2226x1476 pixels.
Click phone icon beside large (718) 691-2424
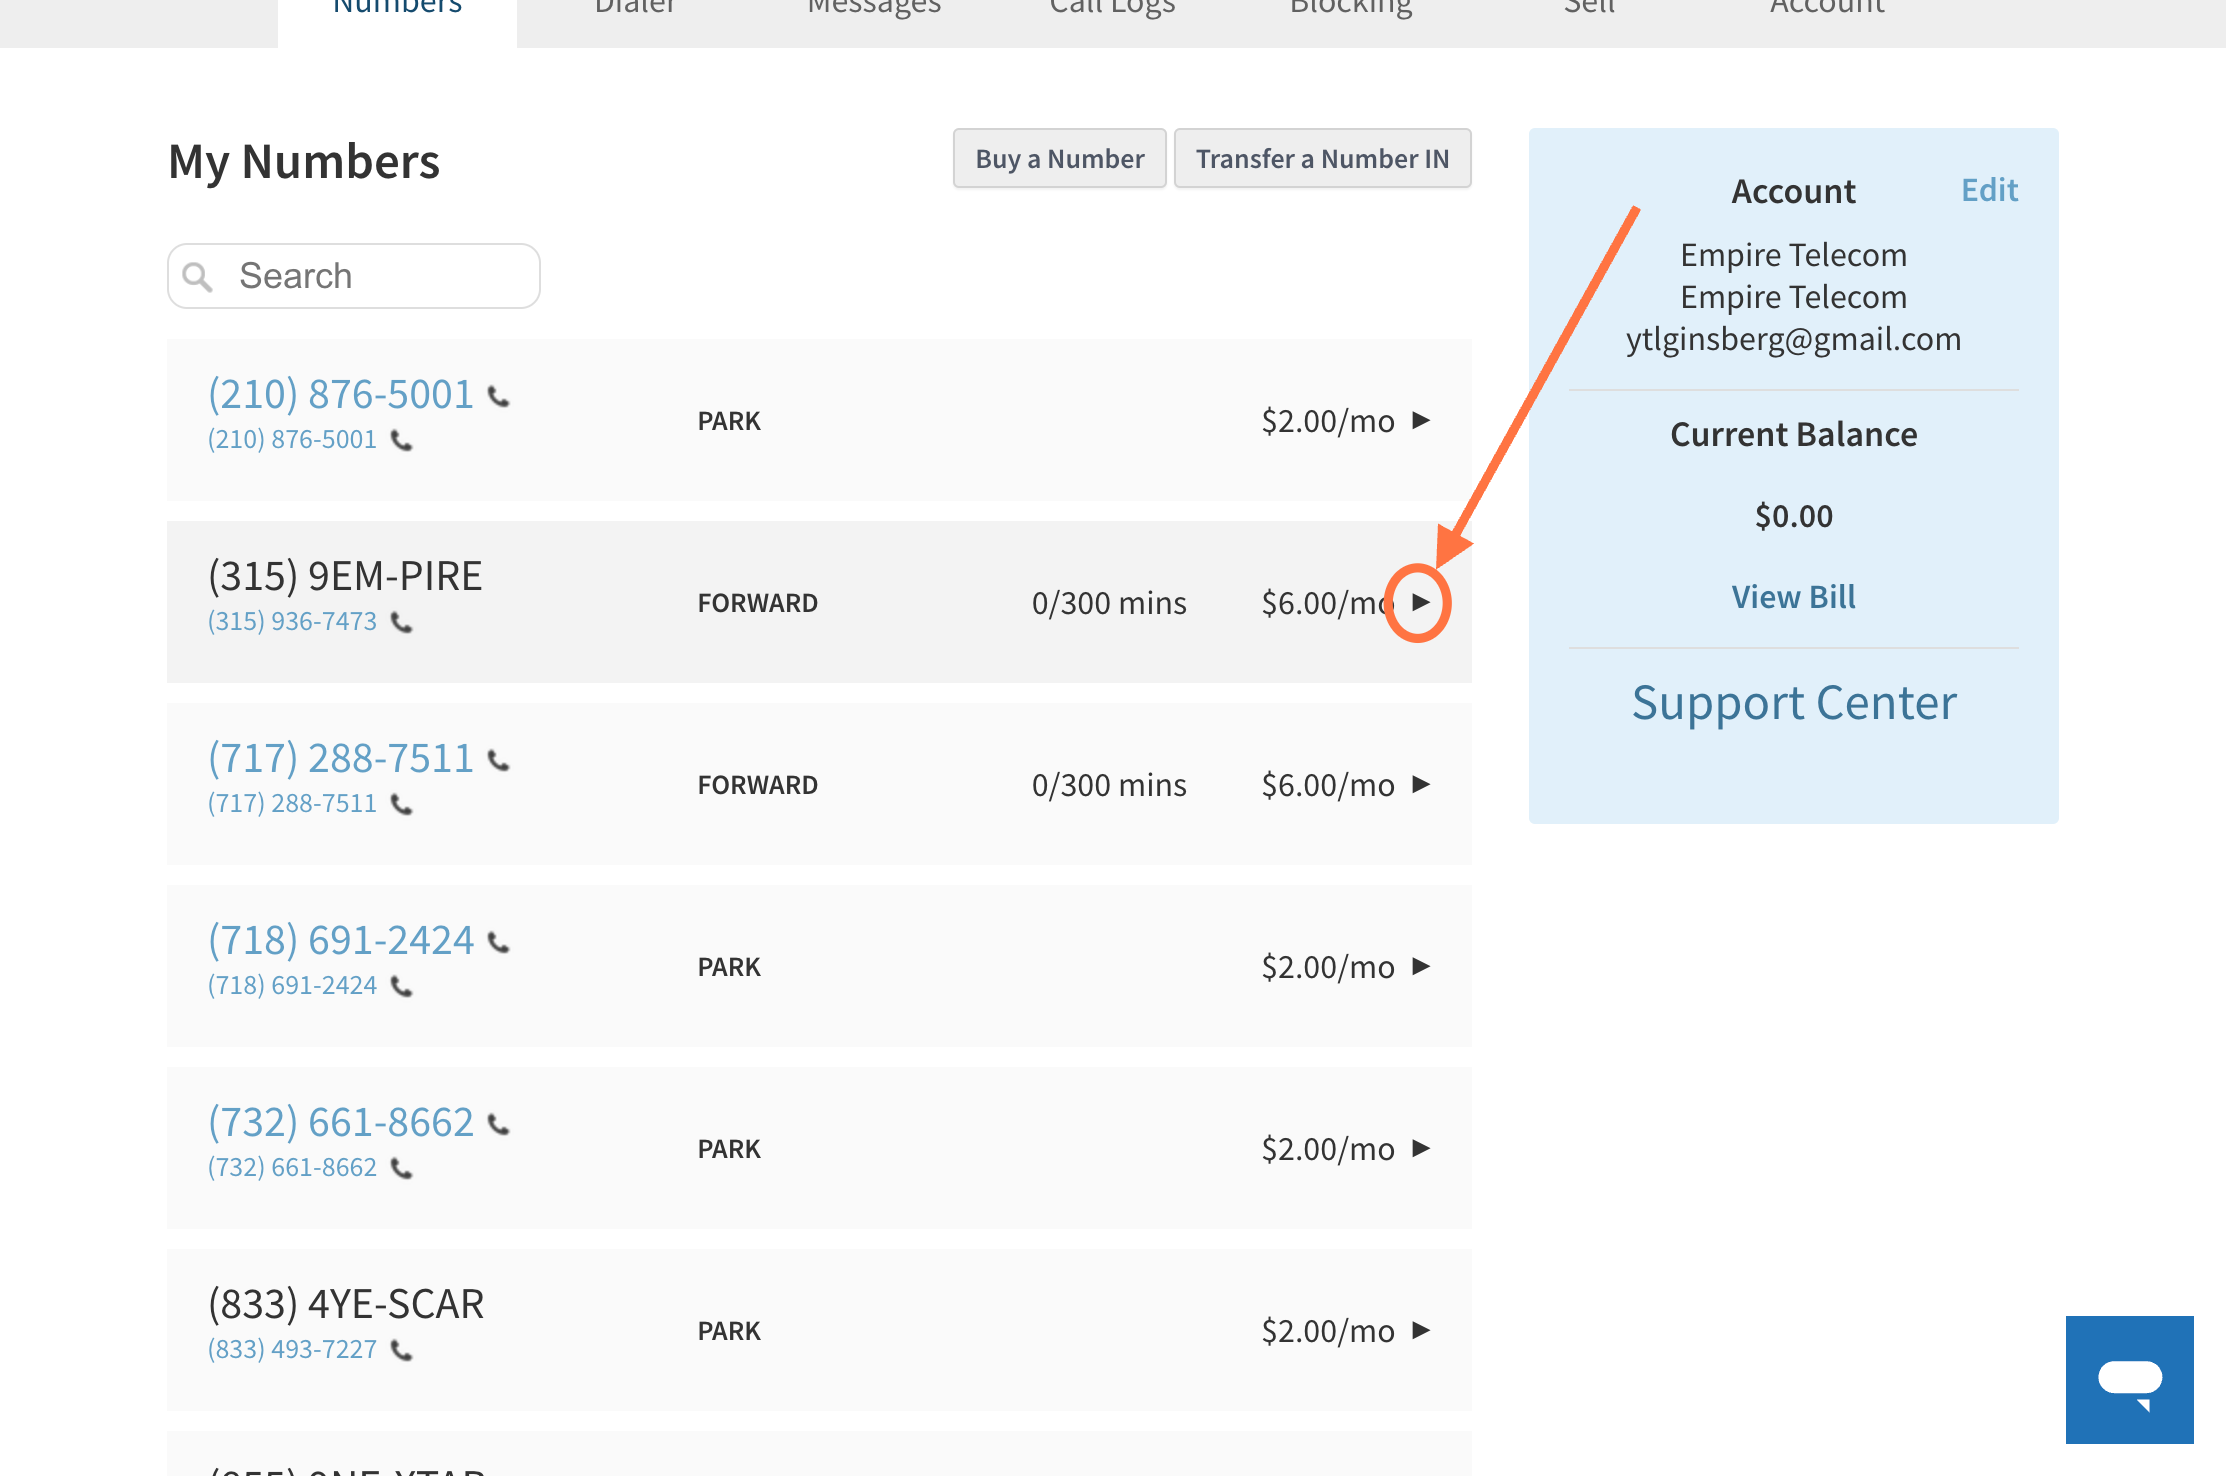click(498, 943)
